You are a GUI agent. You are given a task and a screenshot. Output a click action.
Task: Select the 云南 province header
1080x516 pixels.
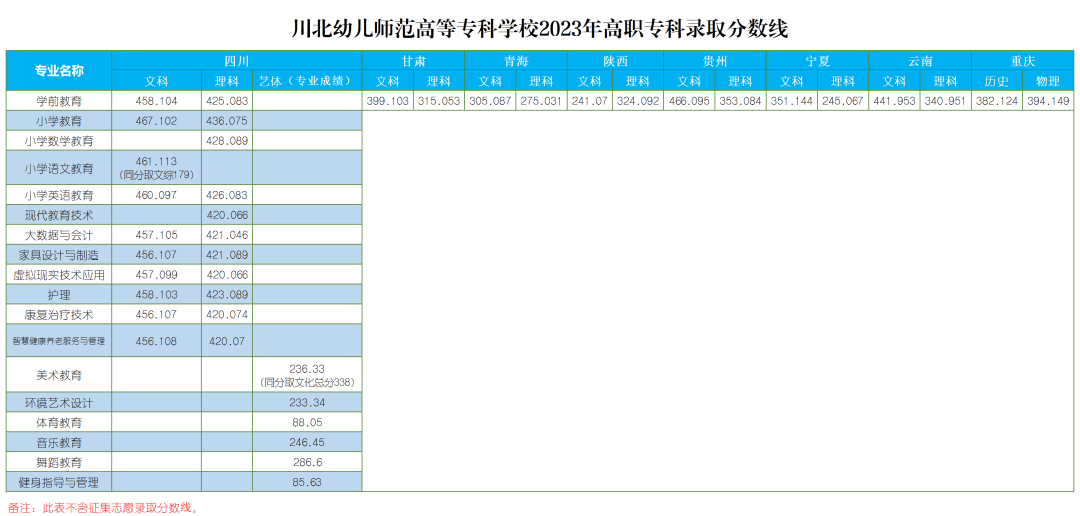920,61
